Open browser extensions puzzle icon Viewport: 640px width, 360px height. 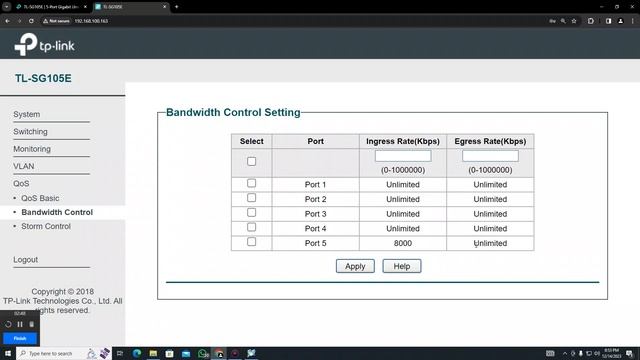coord(591,21)
